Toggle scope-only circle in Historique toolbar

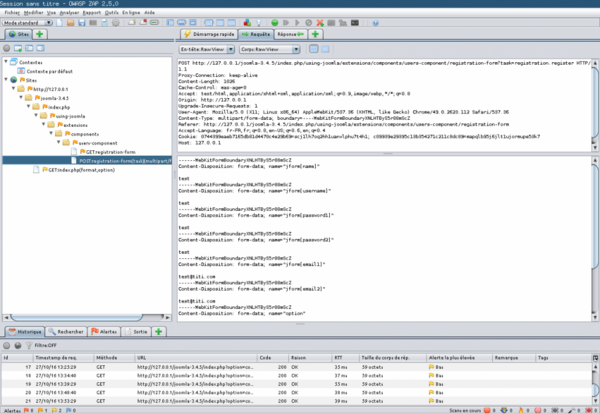click(7, 345)
